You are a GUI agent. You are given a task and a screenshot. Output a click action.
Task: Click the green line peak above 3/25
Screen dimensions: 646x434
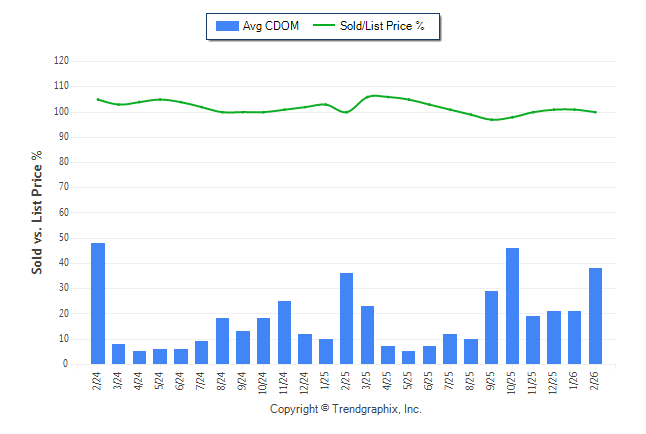[x=372, y=96]
